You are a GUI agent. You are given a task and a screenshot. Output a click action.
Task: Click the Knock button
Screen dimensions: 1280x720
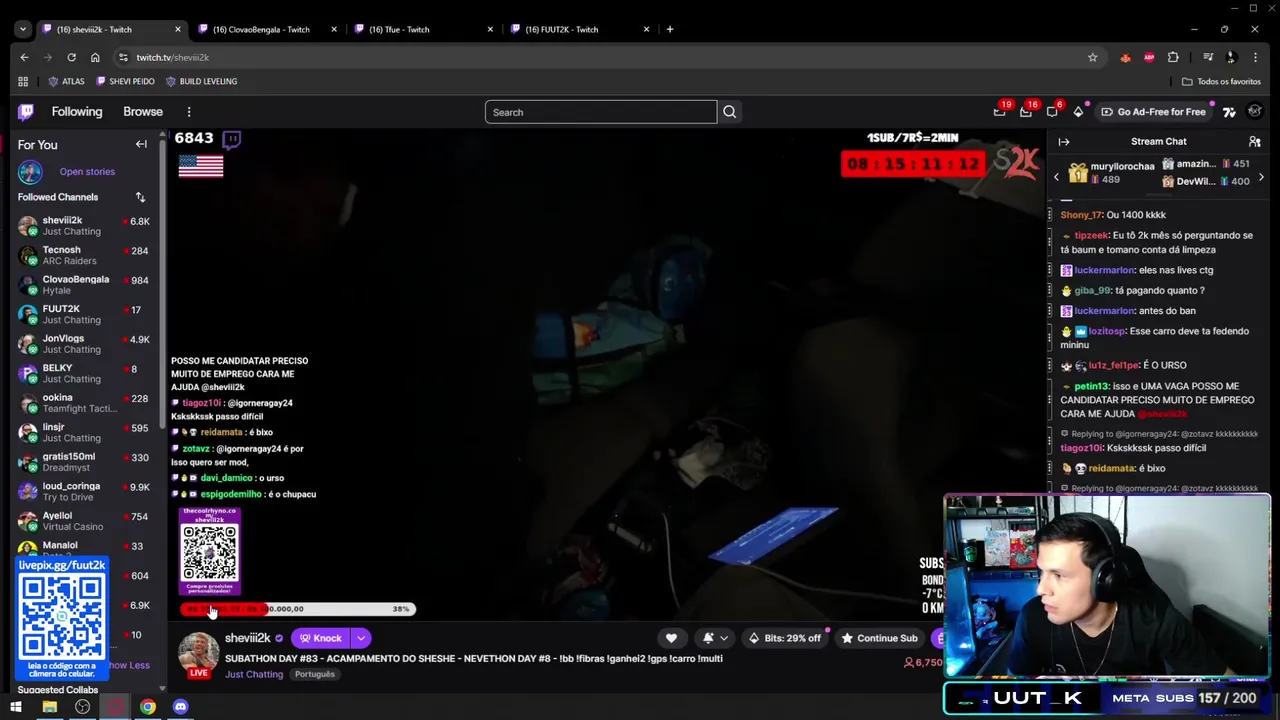(320, 638)
